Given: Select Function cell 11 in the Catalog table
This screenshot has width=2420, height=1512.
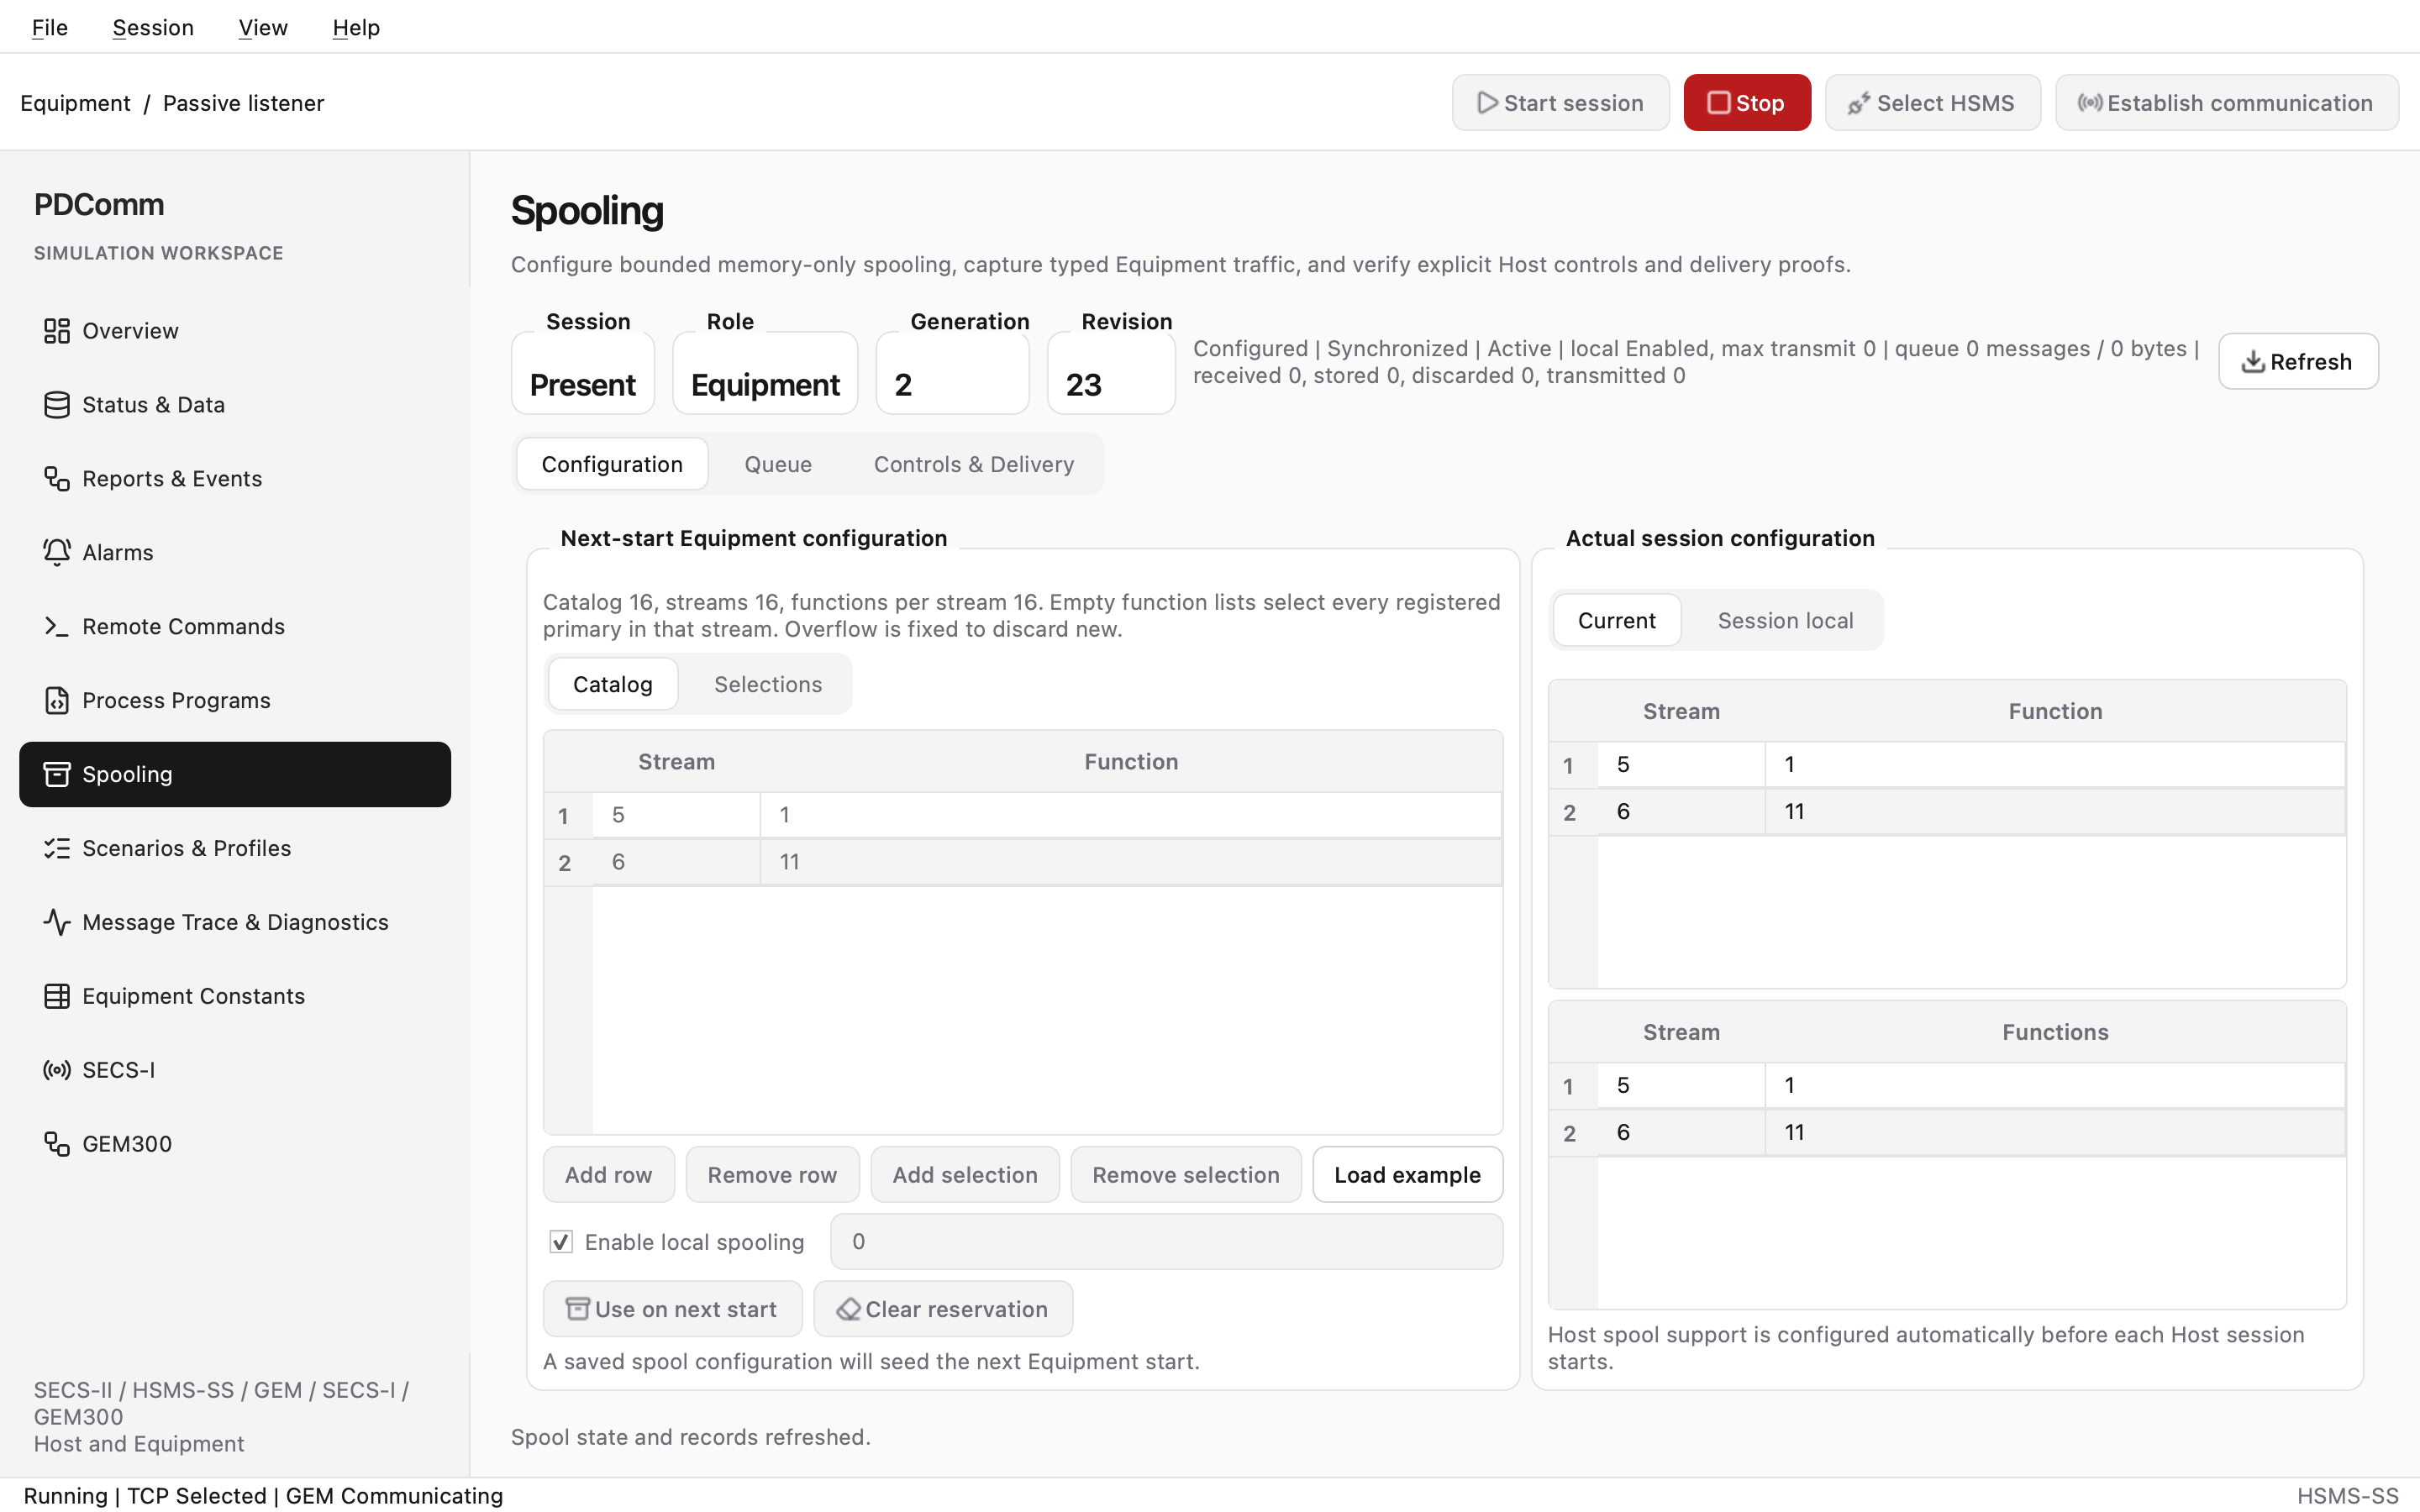Looking at the screenshot, I should 1130,862.
